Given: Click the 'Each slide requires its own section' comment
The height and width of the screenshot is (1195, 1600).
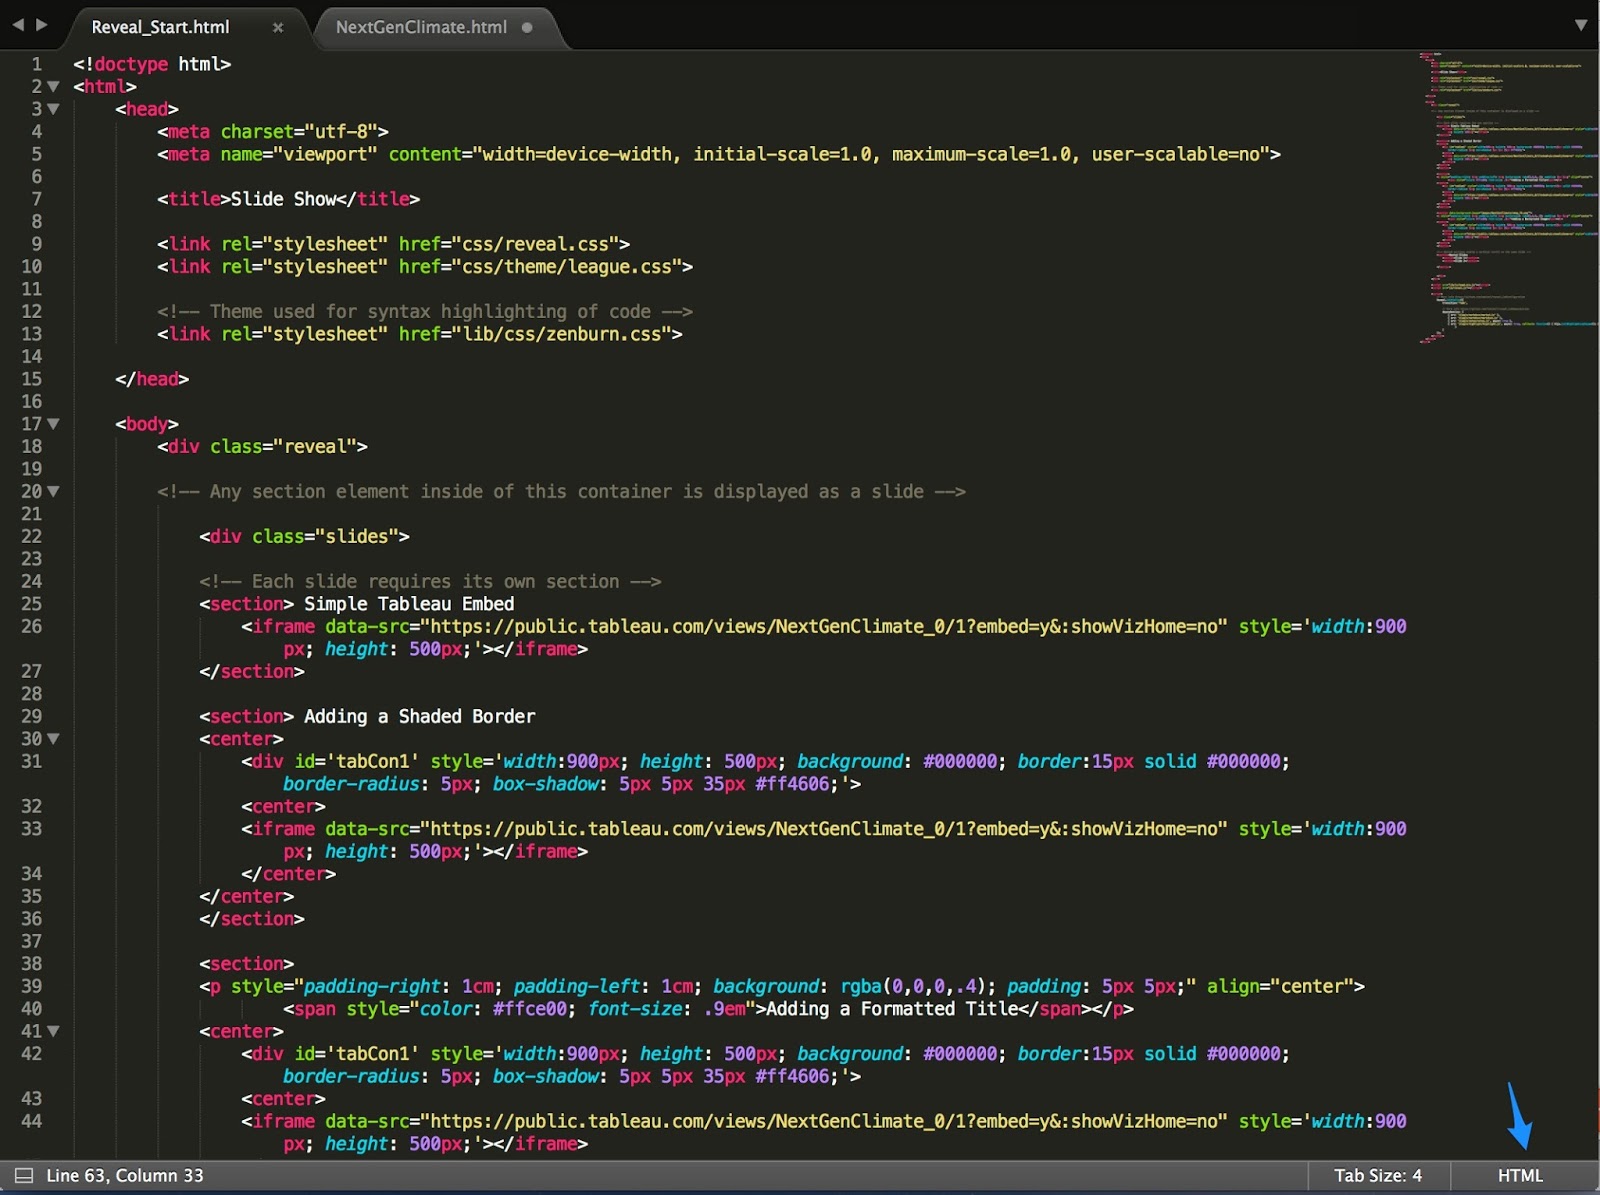Looking at the screenshot, I should (x=430, y=582).
